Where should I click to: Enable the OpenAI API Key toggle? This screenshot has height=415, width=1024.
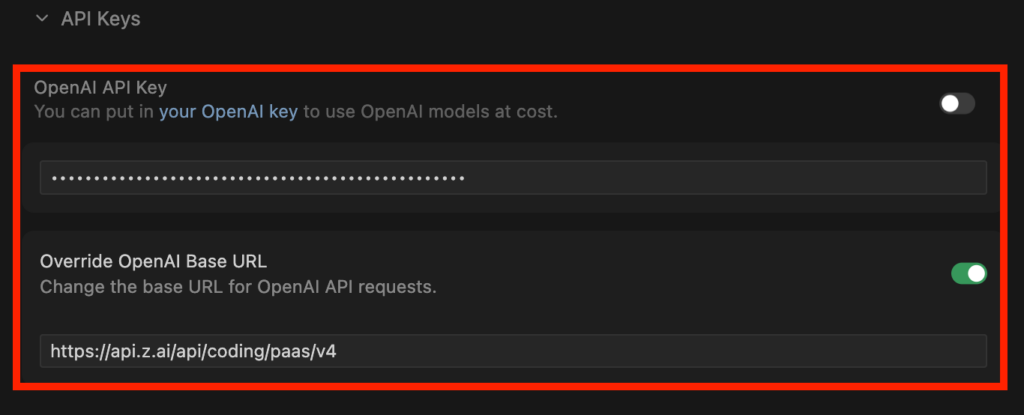point(957,103)
